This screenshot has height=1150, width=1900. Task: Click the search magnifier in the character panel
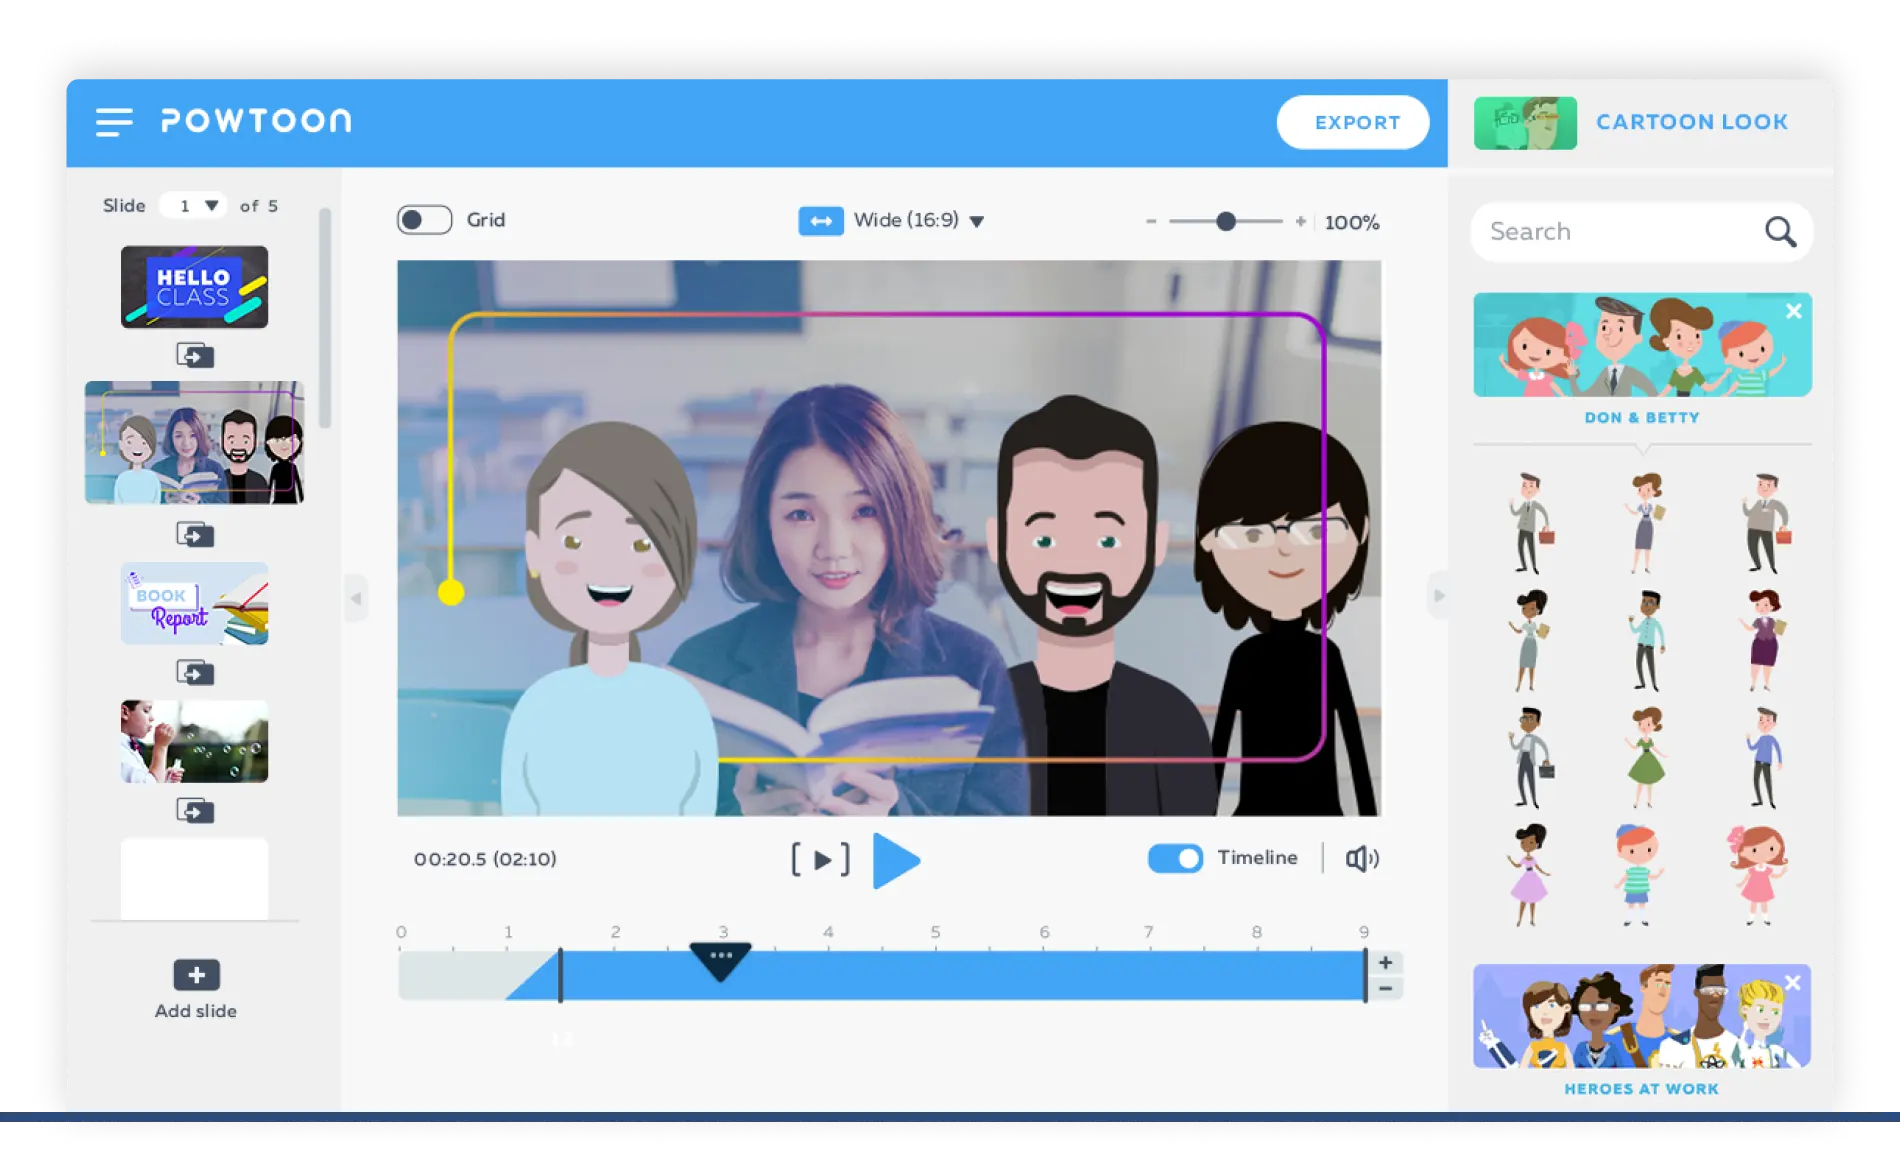coord(1781,231)
